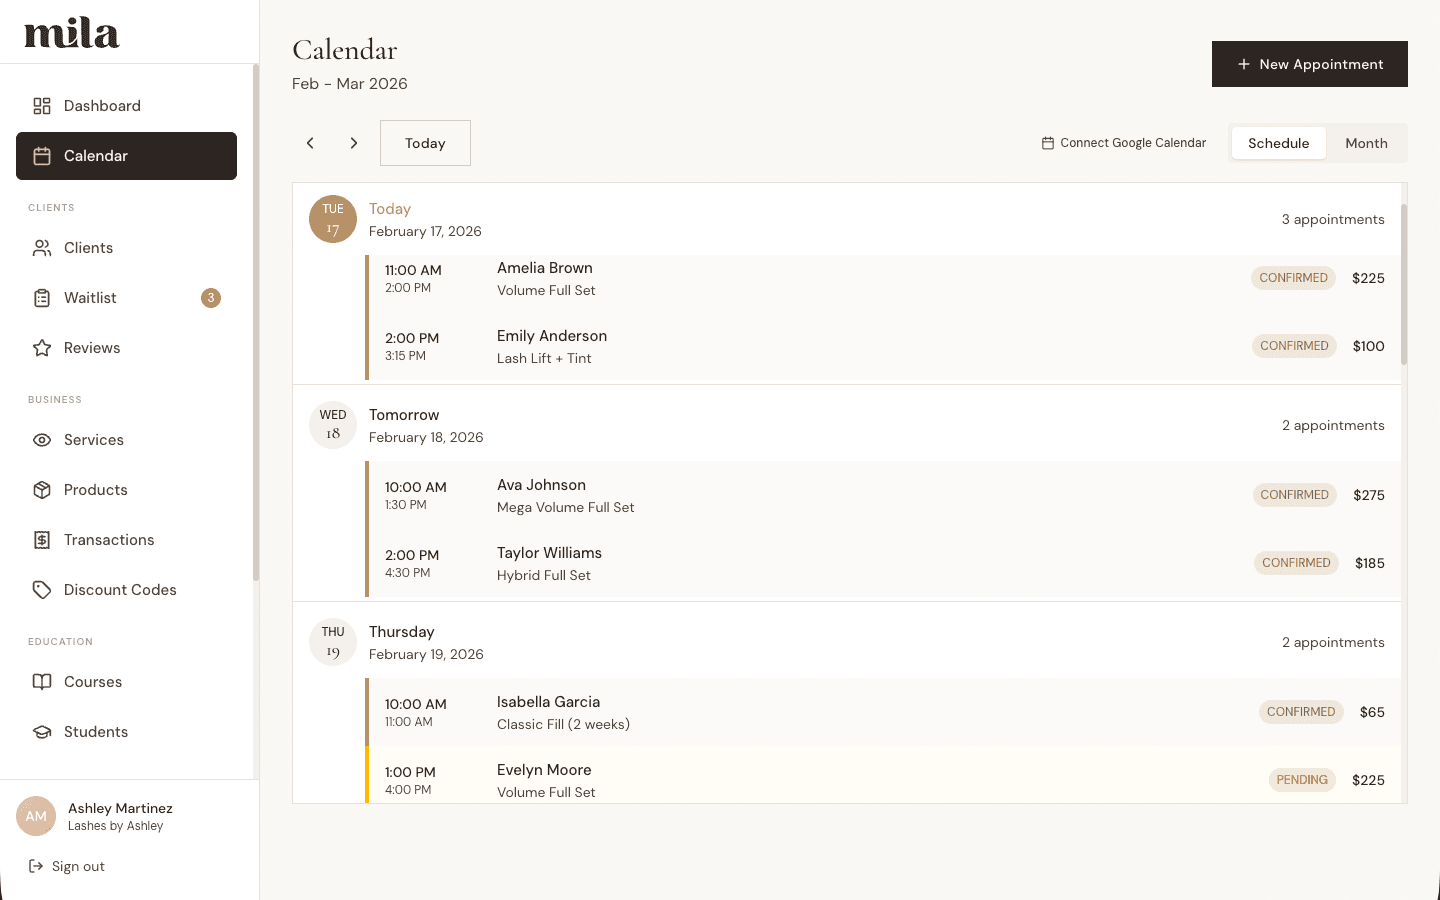1440x900 pixels.
Task: Click the Clients people icon
Action: (42, 248)
